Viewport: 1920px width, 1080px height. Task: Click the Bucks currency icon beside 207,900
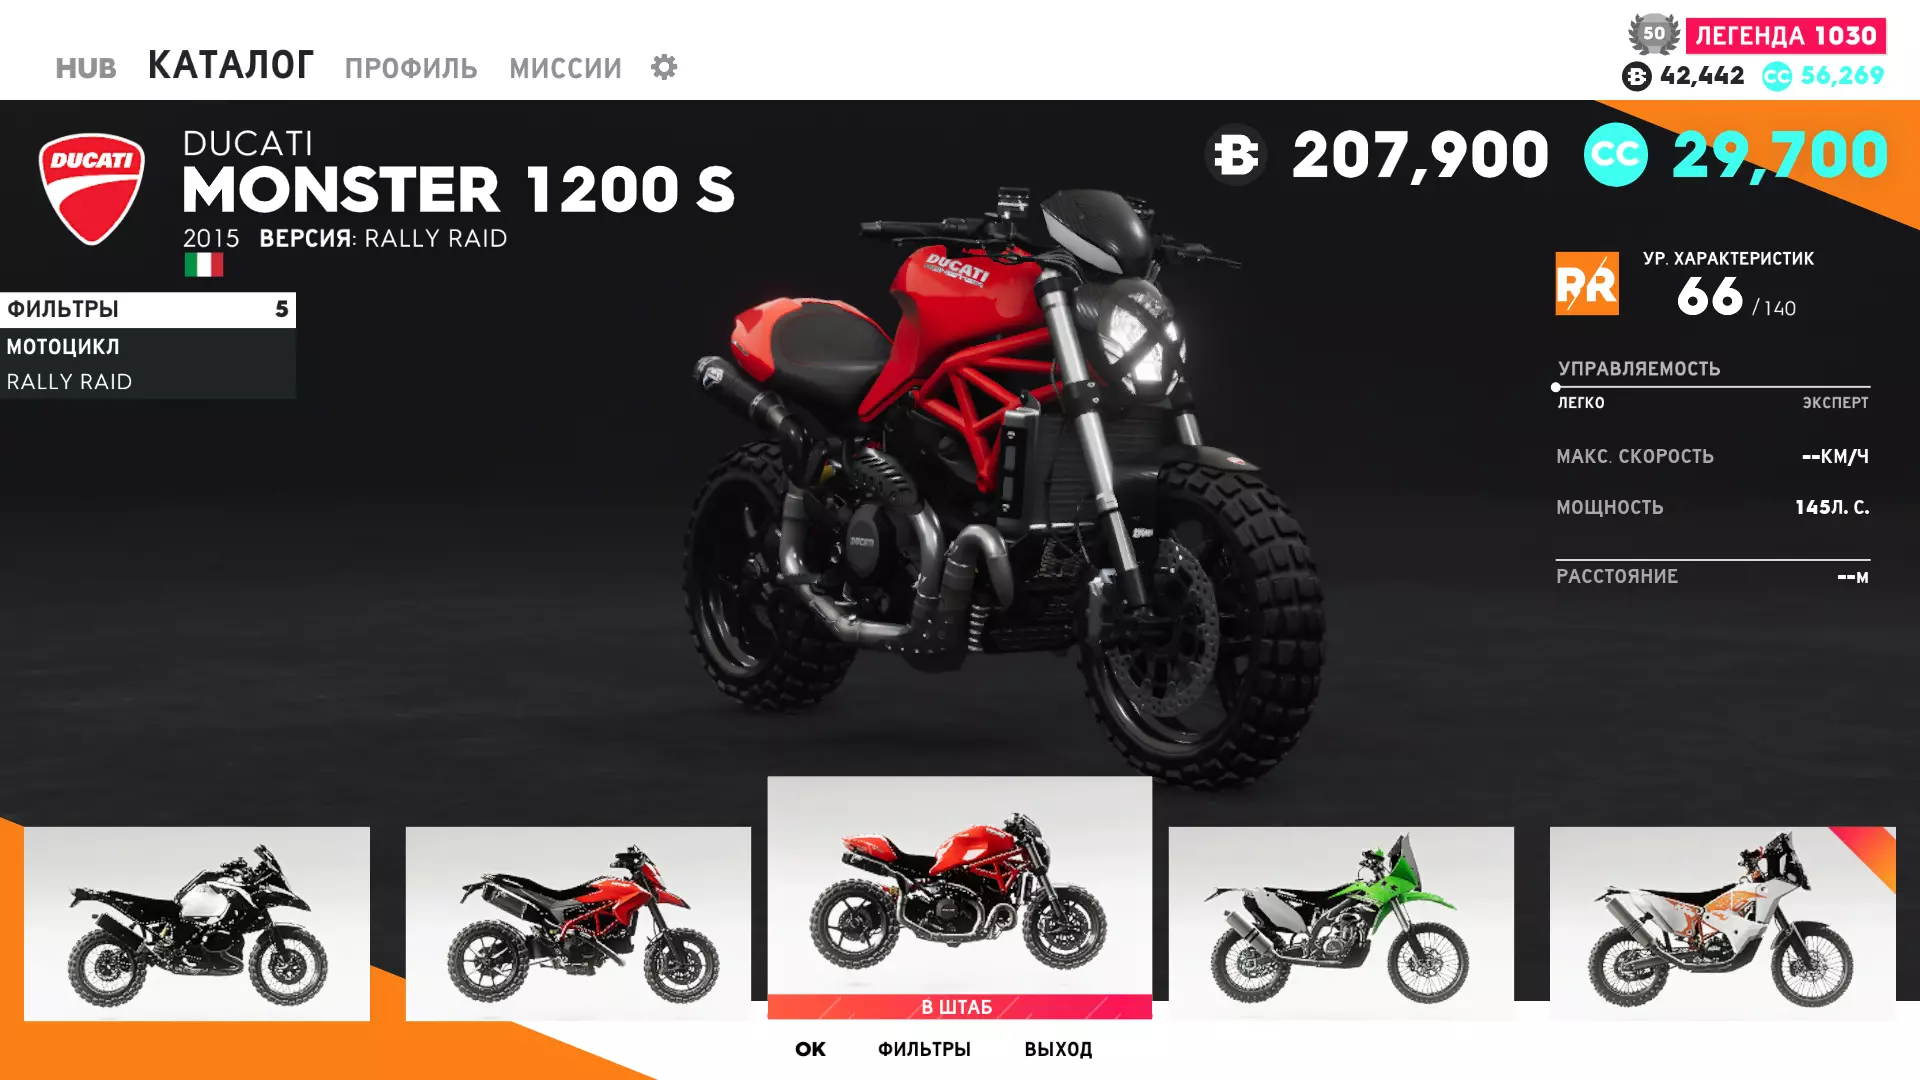1236,155
